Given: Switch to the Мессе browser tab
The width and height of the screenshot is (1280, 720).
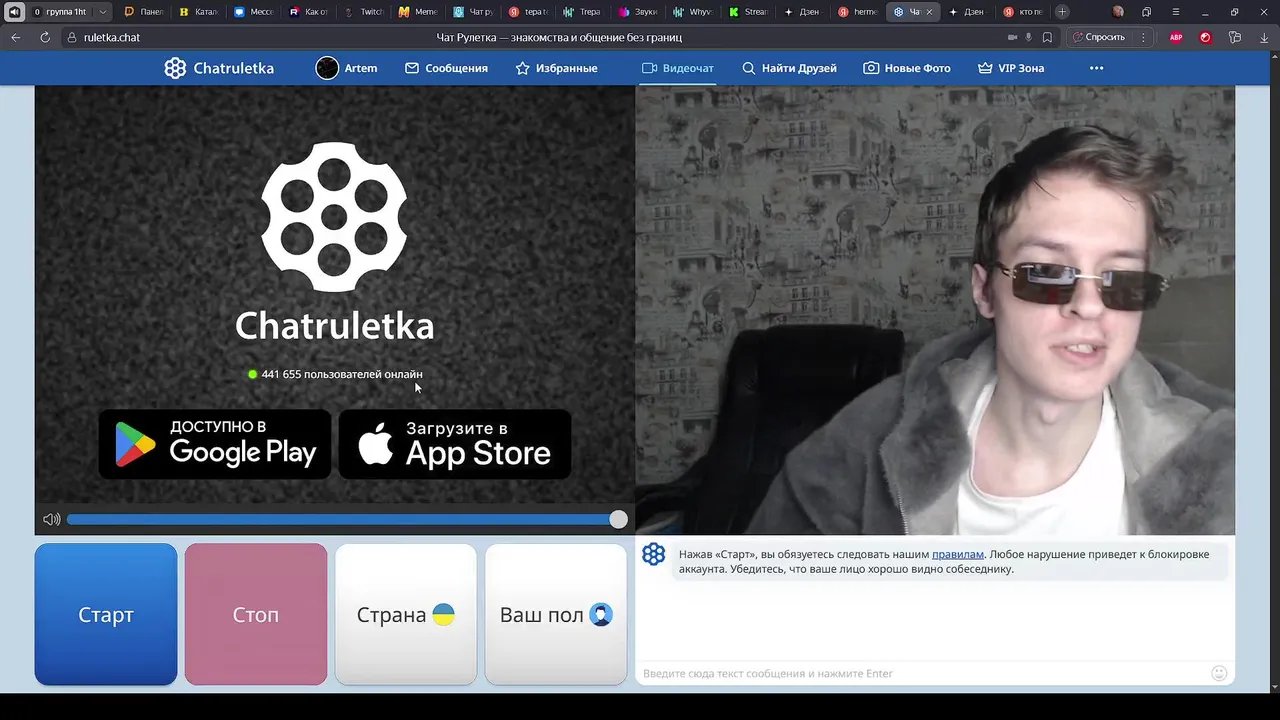Looking at the screenshot, I should (253, 12).
